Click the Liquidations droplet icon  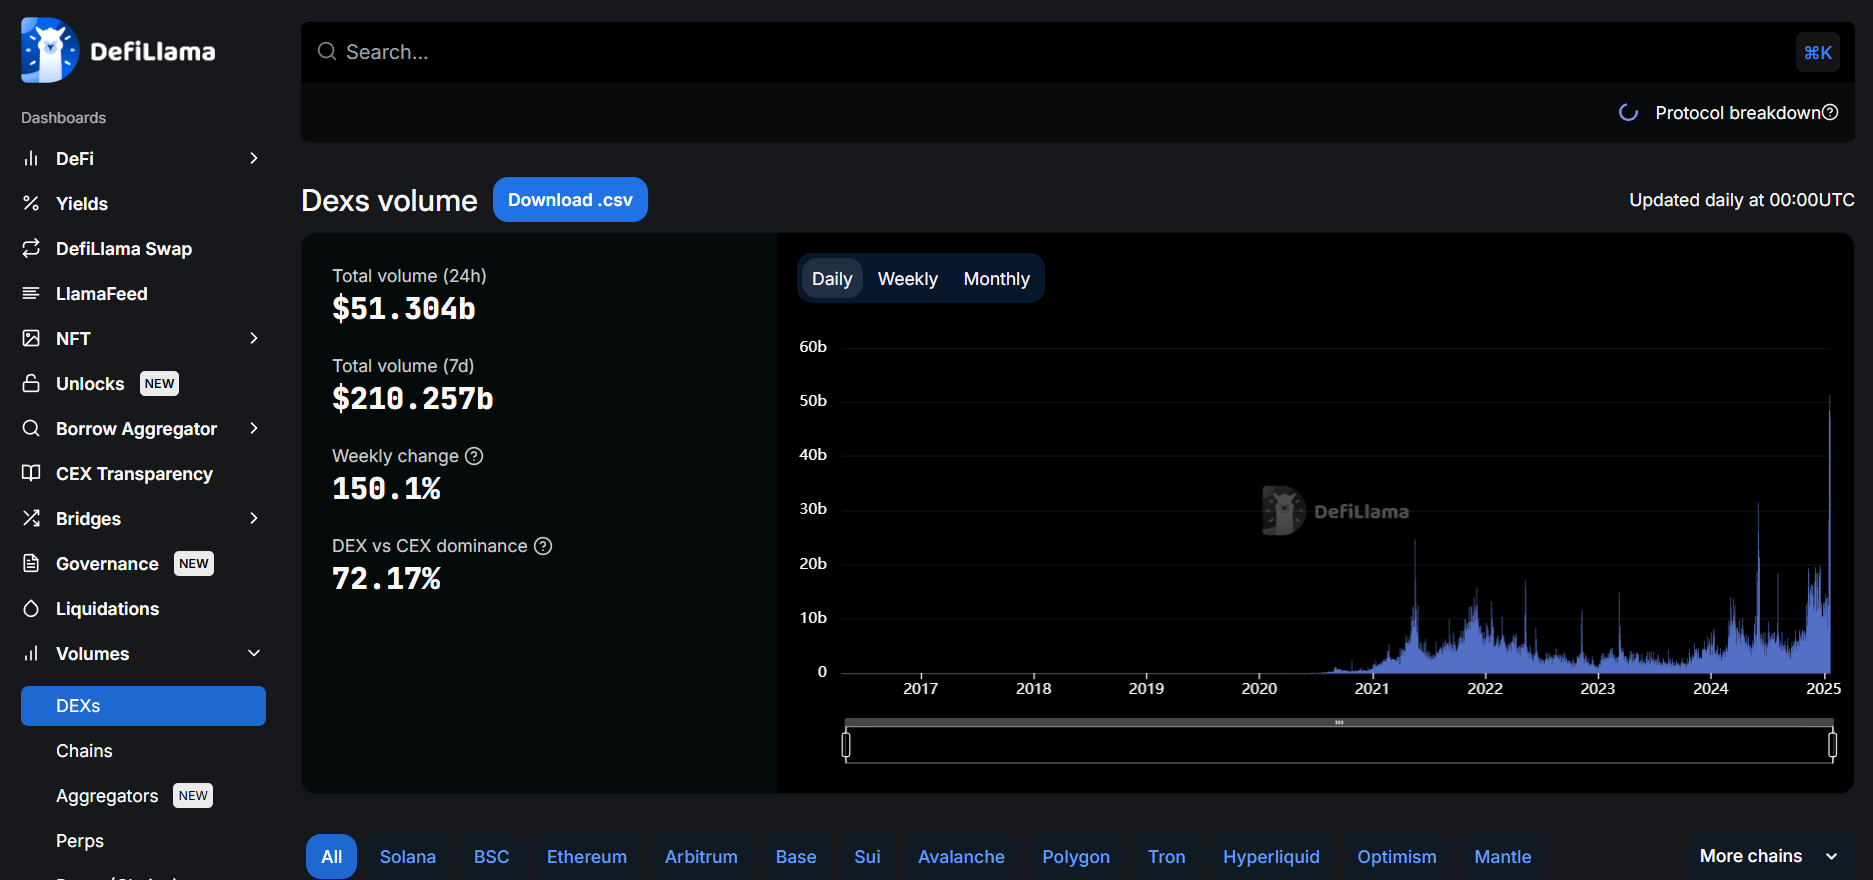coord(31,608)
